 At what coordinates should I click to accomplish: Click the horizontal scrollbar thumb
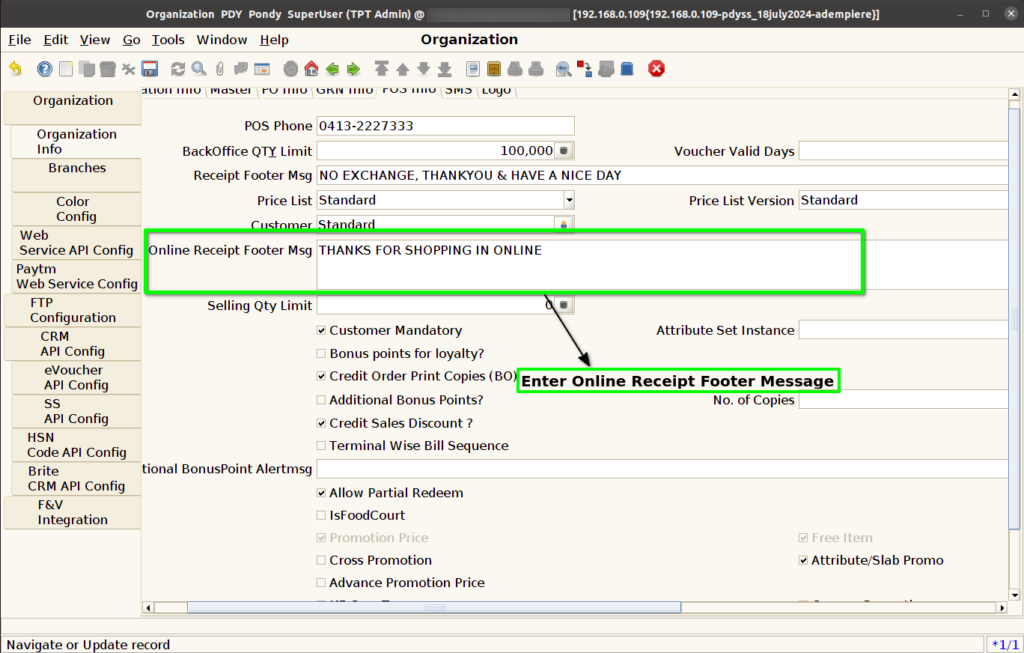tap(434, 607)
